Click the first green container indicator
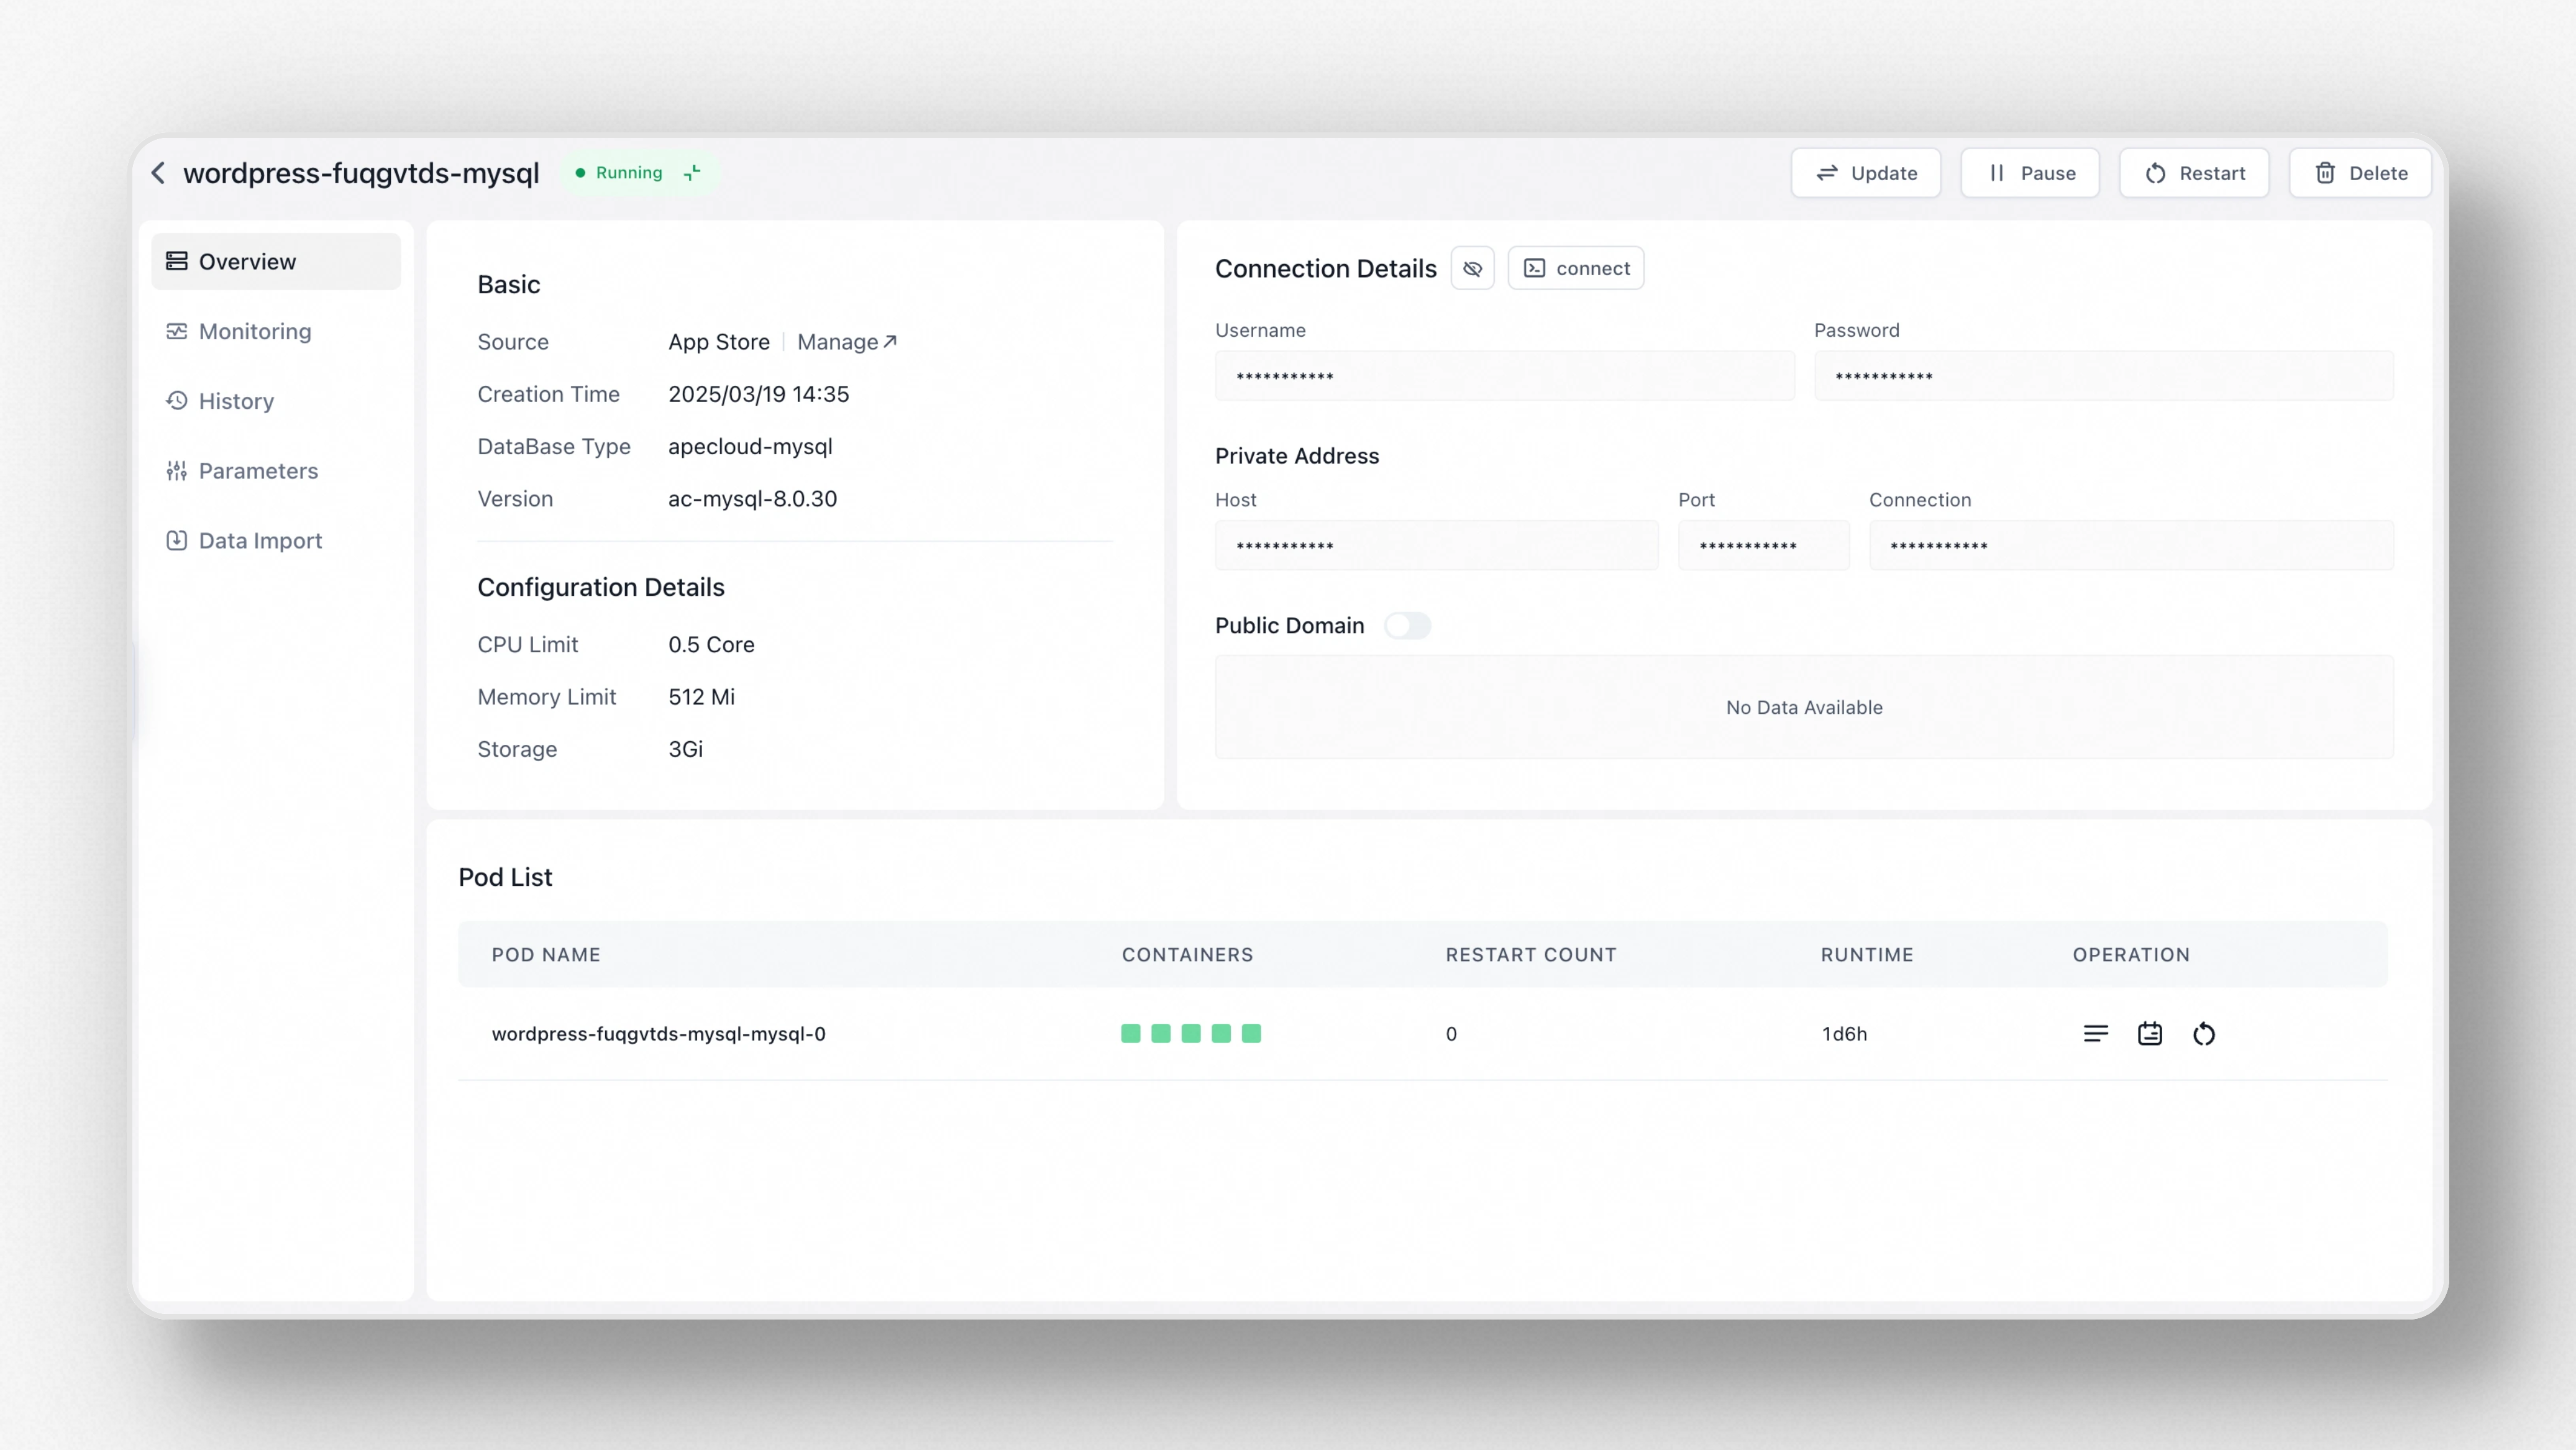The image size is (2576, 1450). (1130, 1033)
